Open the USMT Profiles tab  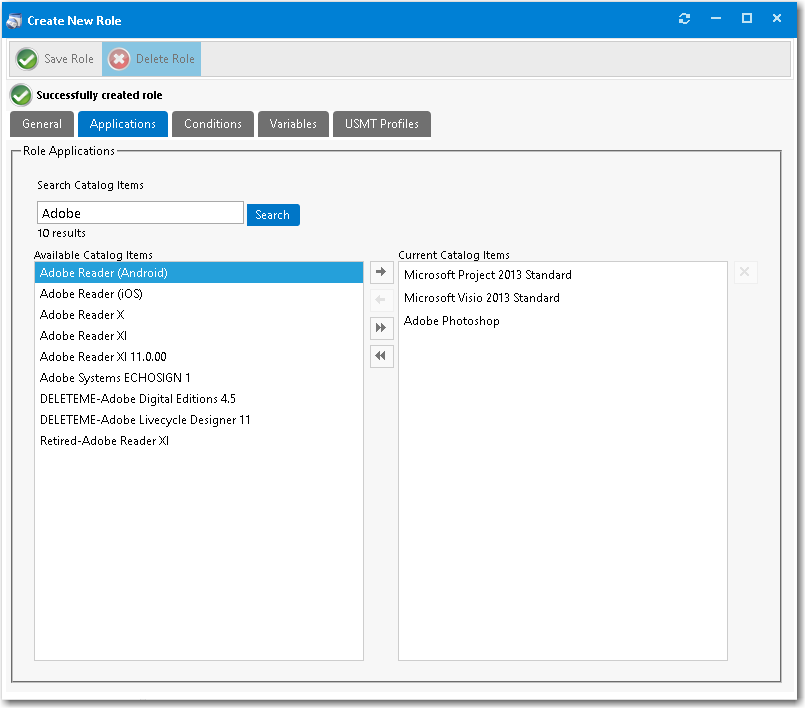click(381, 124)
